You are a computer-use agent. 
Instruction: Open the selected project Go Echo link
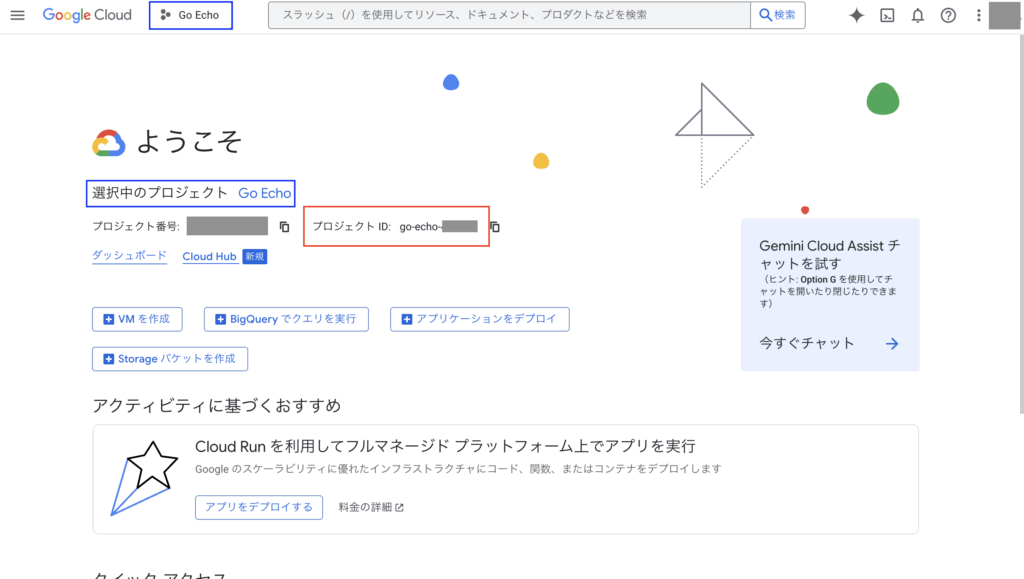264,193
